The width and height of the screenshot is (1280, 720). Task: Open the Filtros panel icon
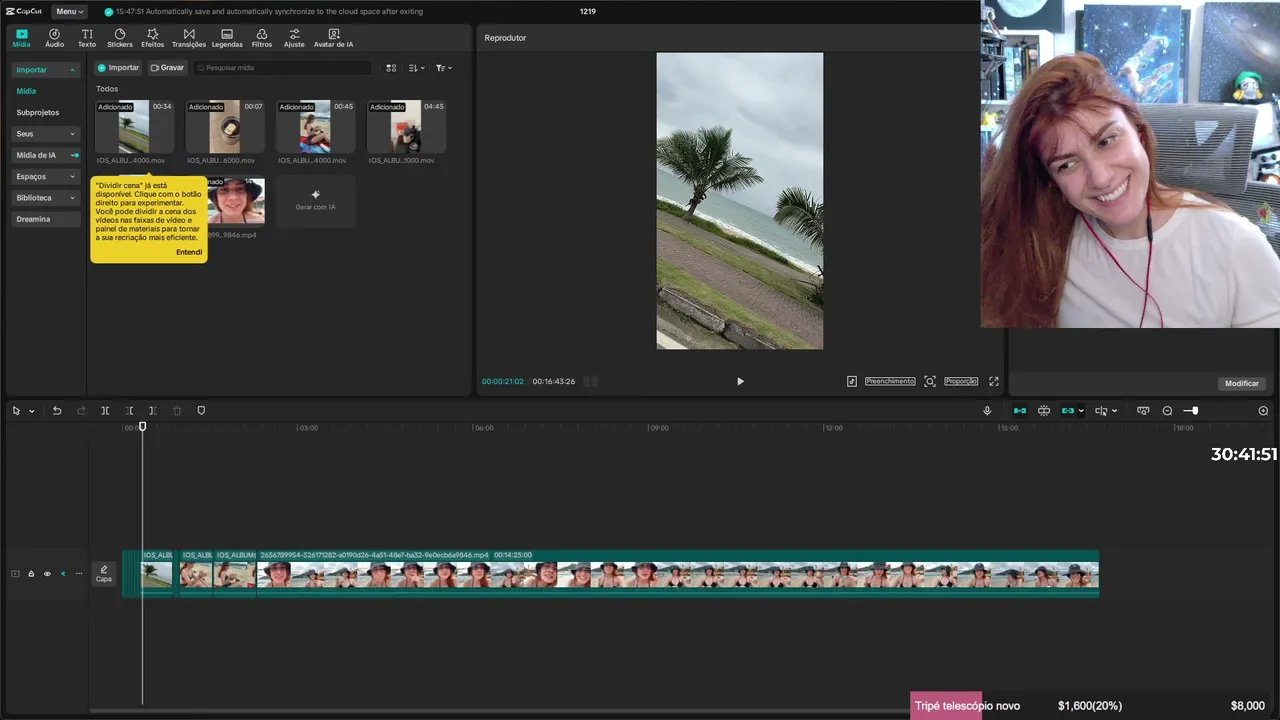pyautogui.click(x=262, y=38)
